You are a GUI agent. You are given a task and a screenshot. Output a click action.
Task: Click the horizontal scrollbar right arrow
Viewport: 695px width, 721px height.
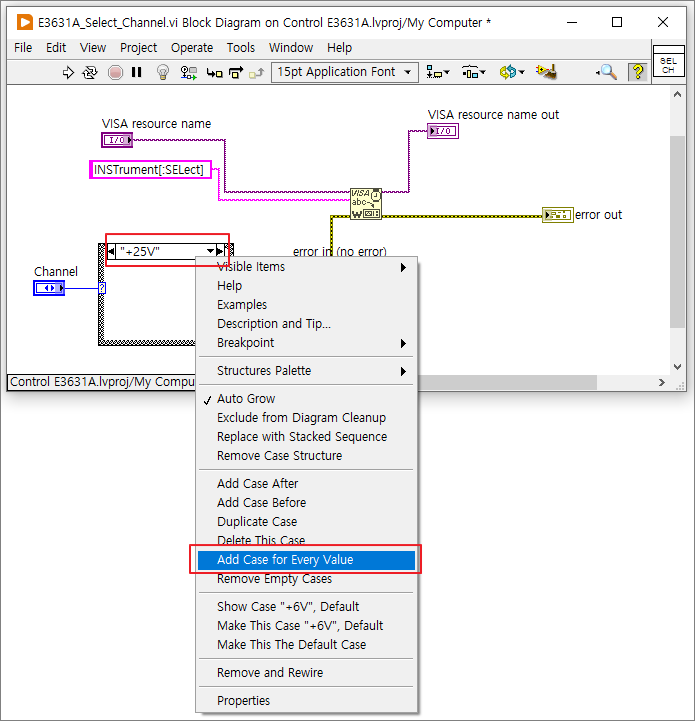pos(661,382)
